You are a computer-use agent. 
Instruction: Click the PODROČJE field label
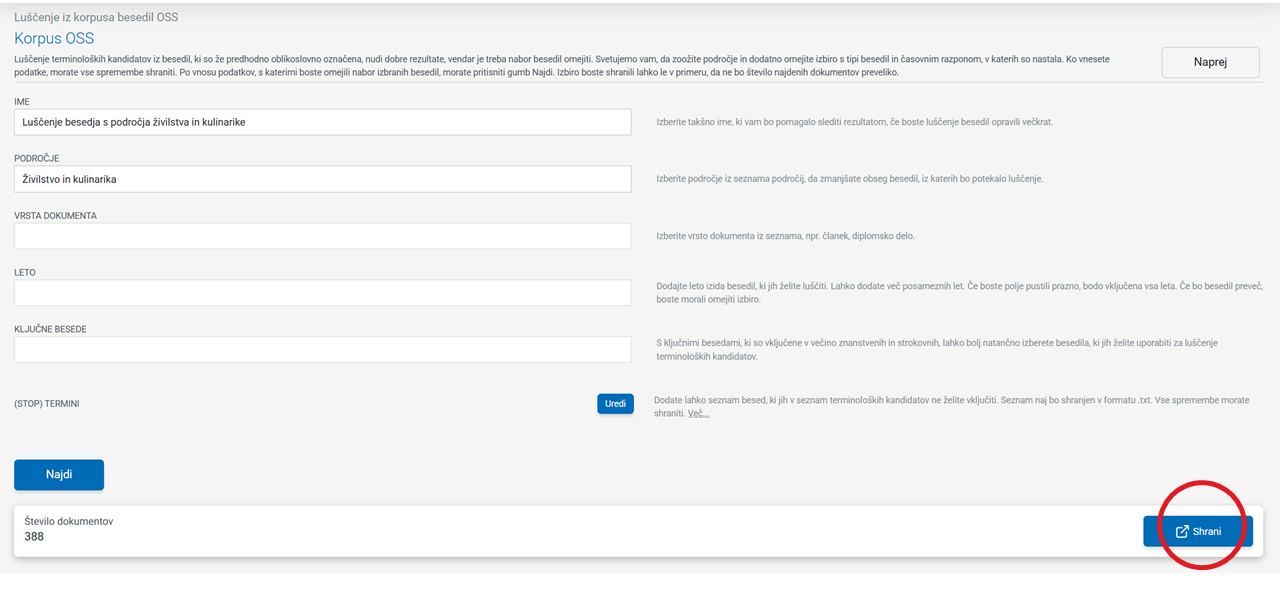click(x=38, y=159)
